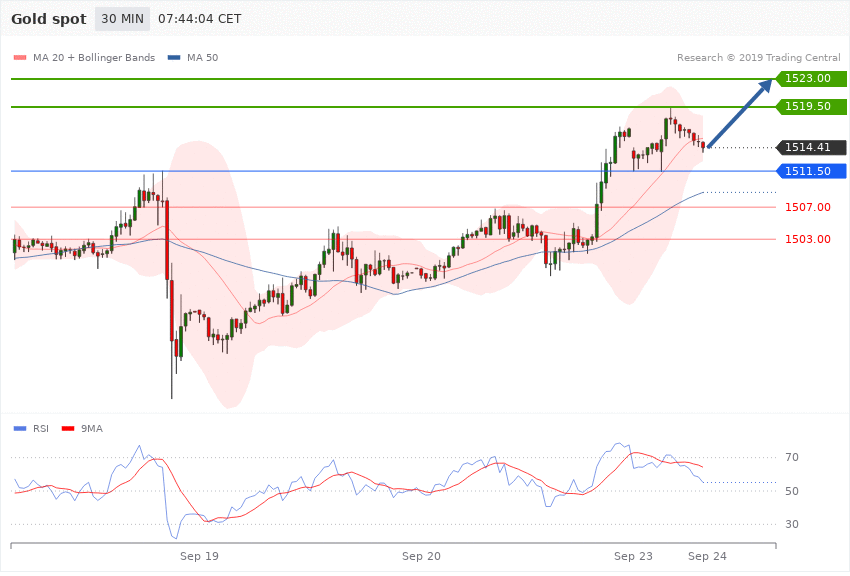Viewport: 850px width, 576px height.
Task: Click the Sep 20 date axis label
Action: [421, 556]
